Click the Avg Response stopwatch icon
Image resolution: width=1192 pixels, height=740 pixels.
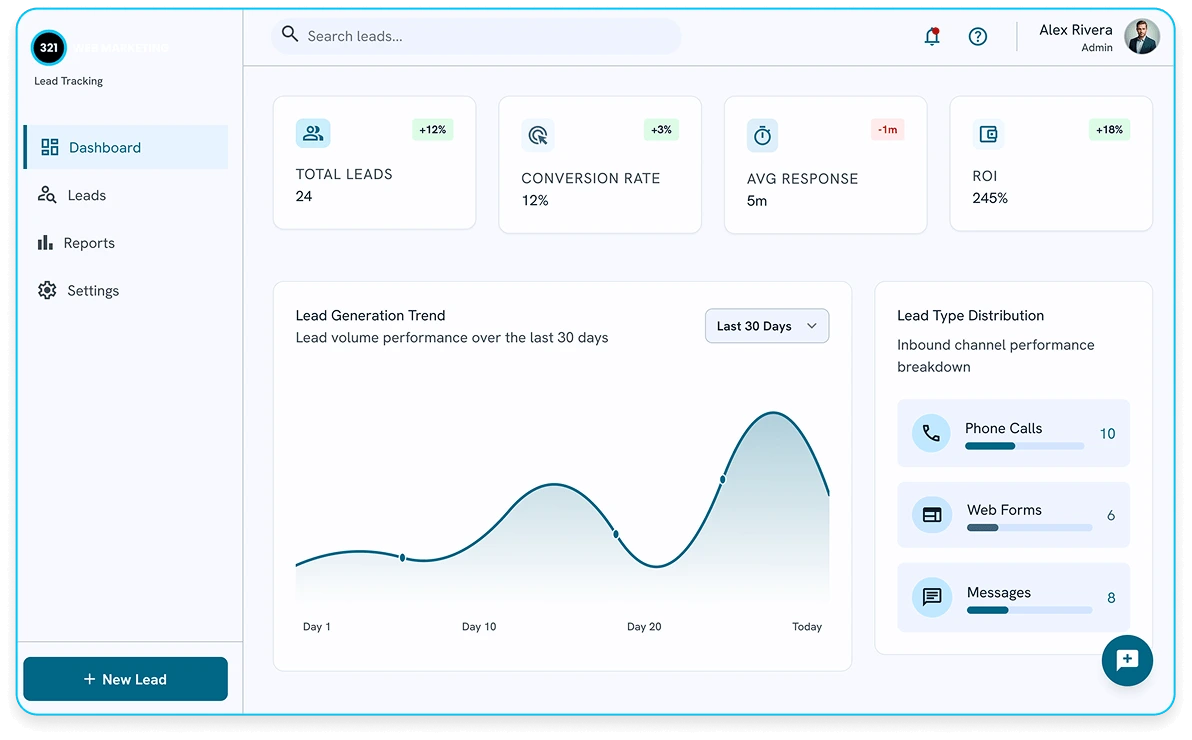(x=762, y=136)
